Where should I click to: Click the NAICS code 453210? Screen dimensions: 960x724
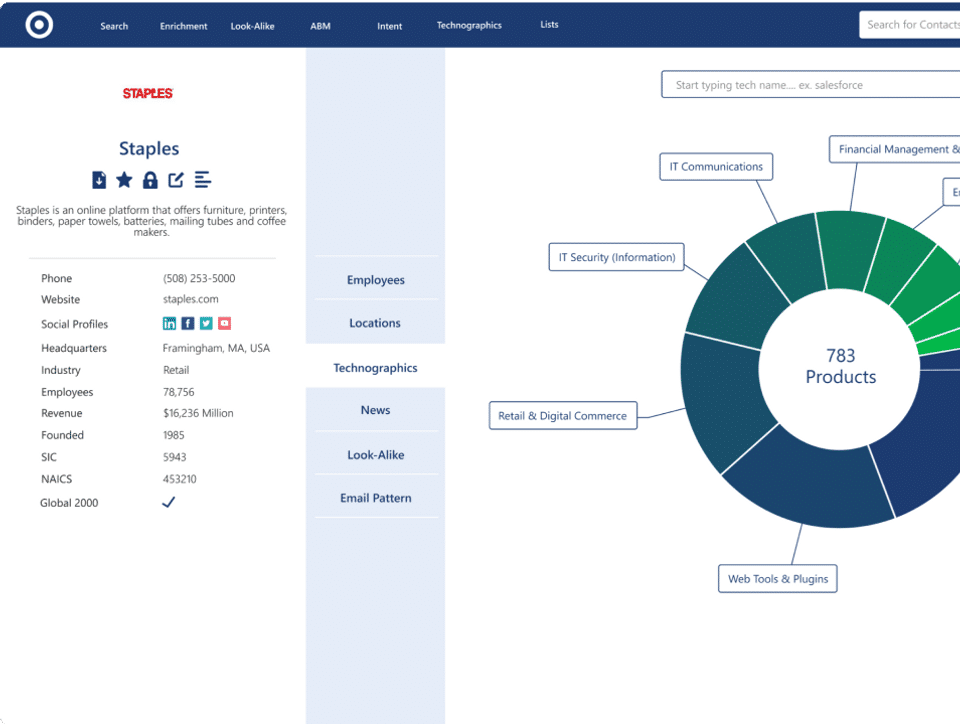point(180,479)
